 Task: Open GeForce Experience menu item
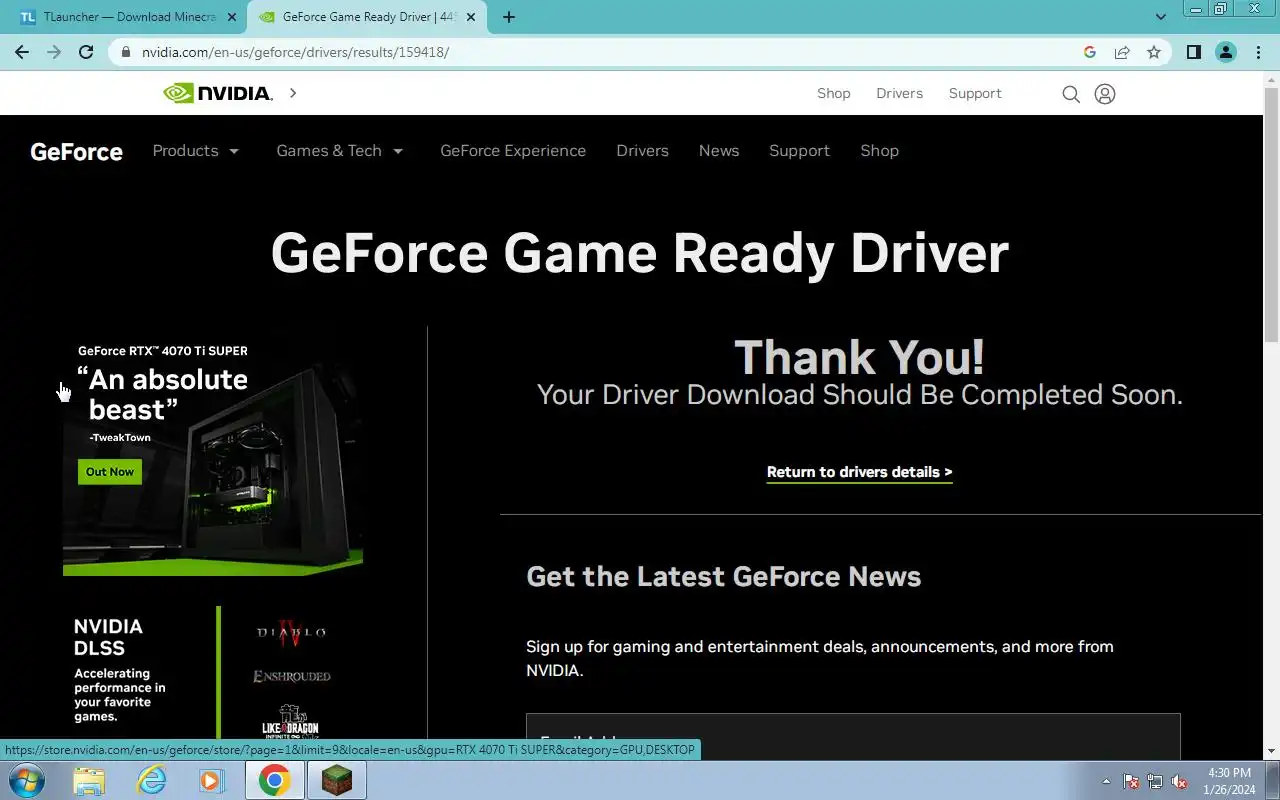(513, 151)
